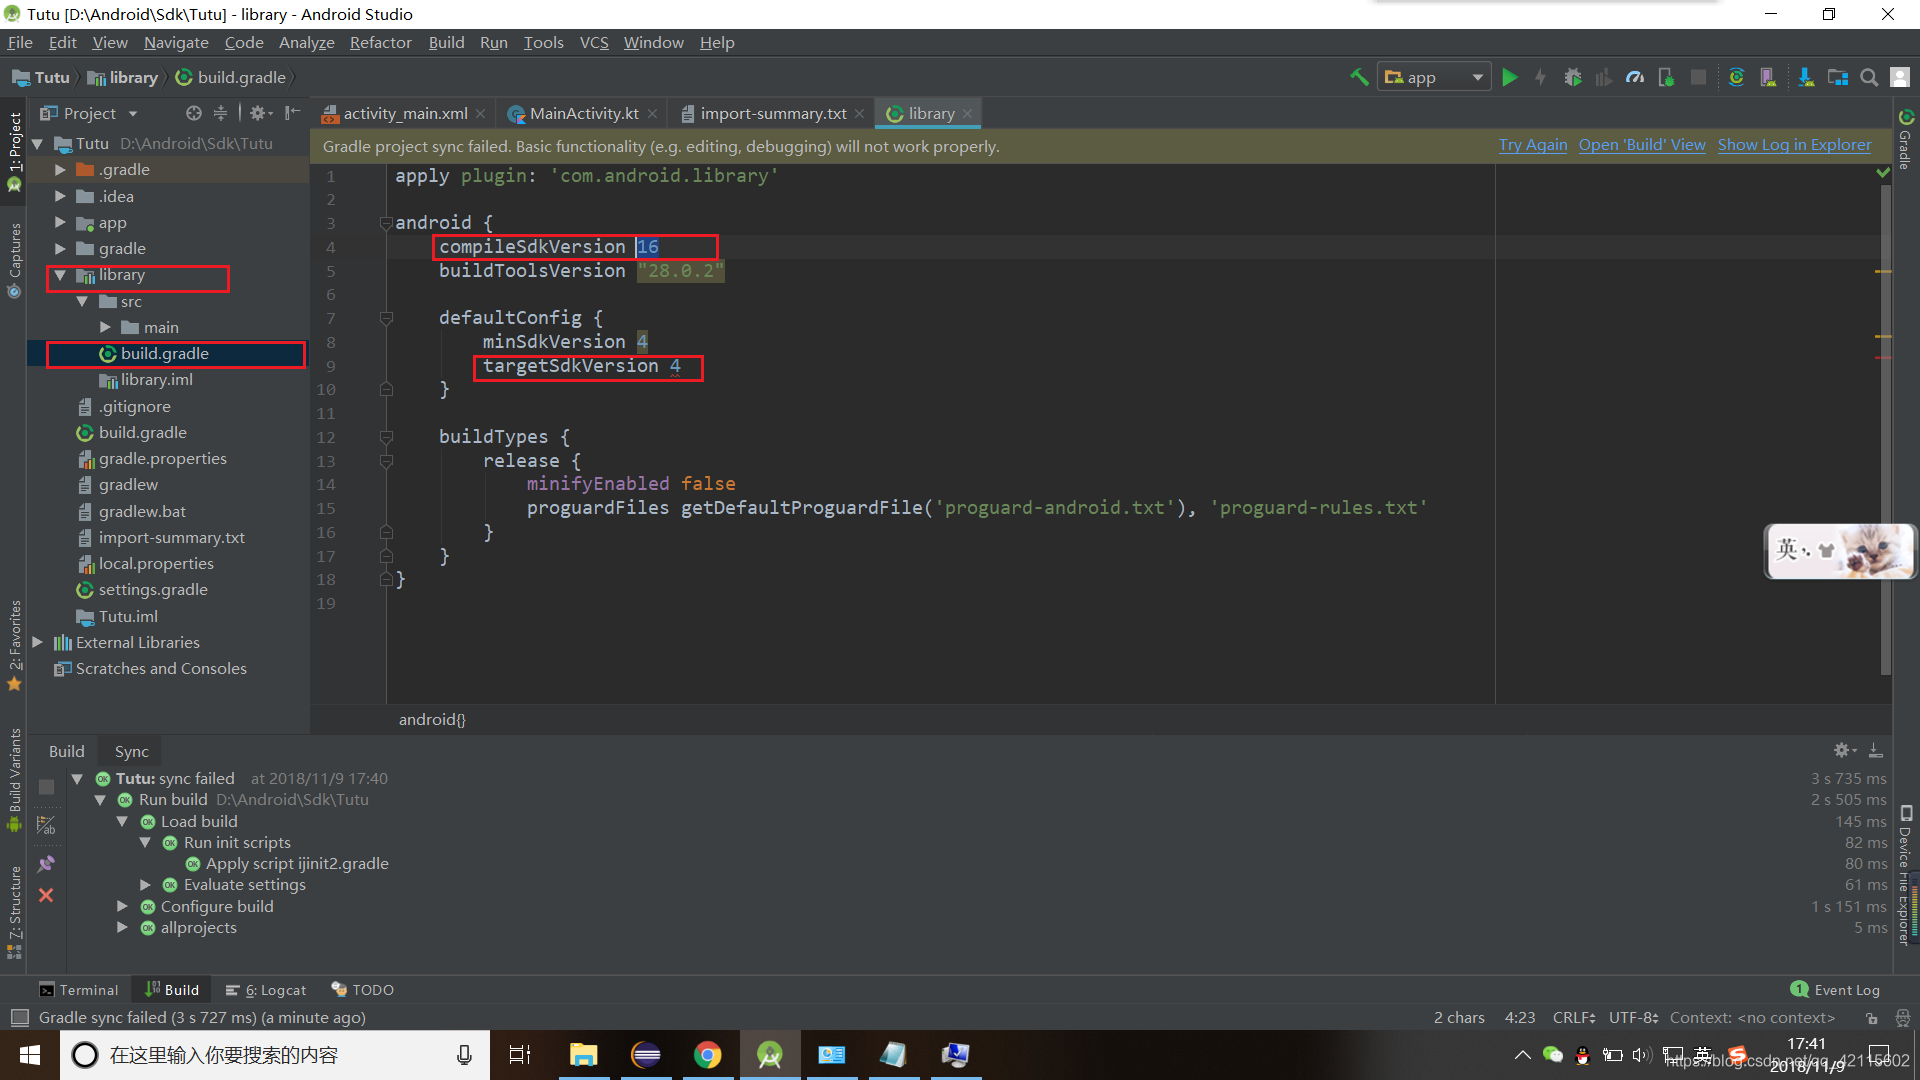Click Task View taskbar icon
The width and height of the screenshot is (1920, 1080).
520,1055
